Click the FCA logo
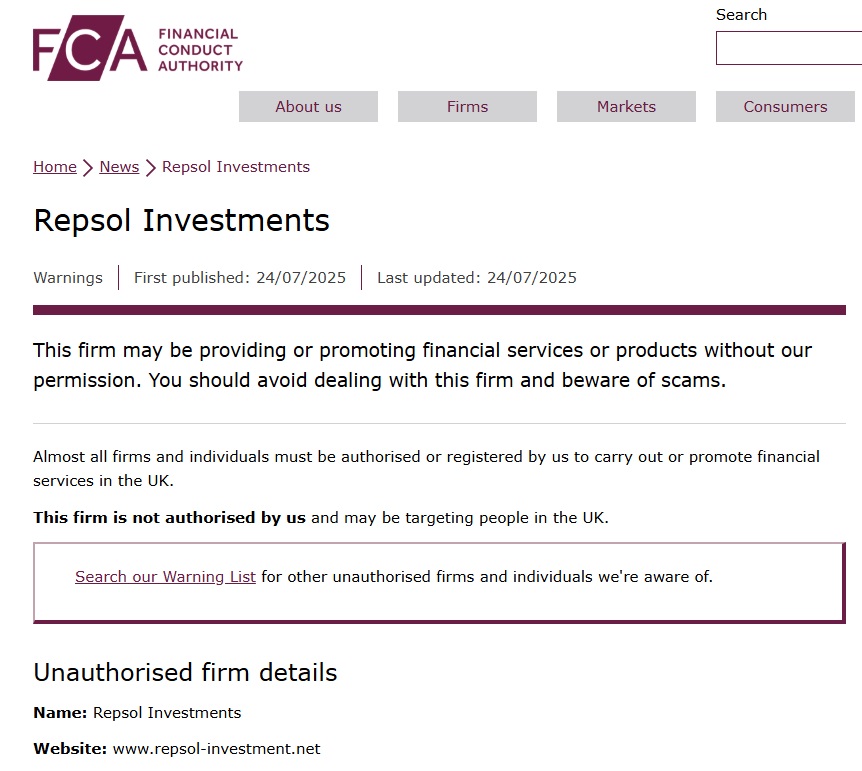The image size is (862, 771). pos(137,47)
